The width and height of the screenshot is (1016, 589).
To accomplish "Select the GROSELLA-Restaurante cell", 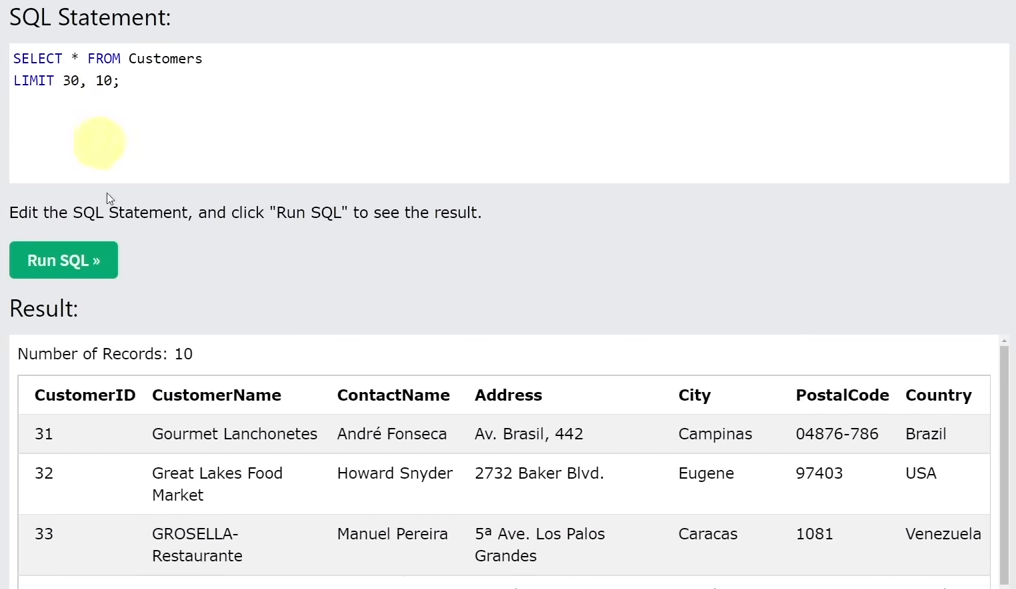I will tap(197, 545).
